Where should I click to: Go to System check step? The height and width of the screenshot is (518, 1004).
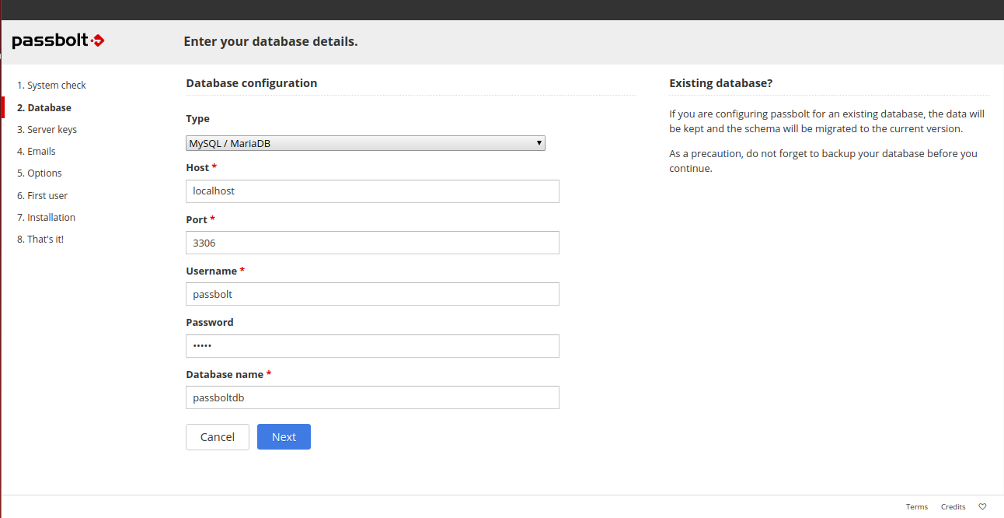coord(51,85)
